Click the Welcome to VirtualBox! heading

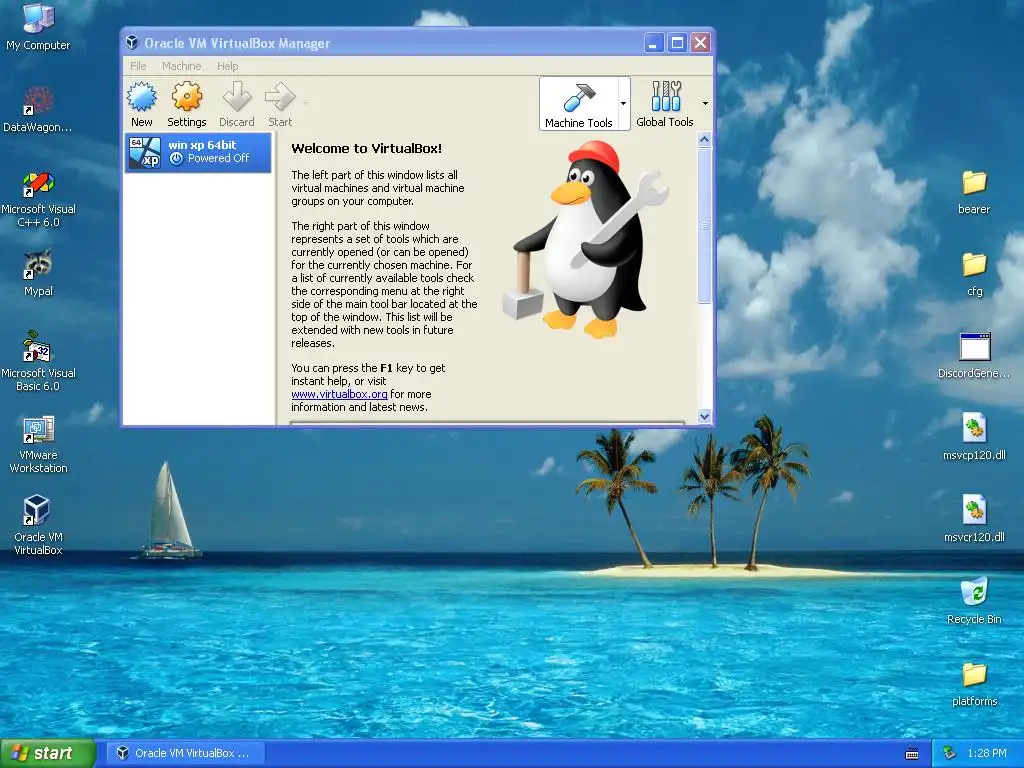pyautogui.click(x=366, y=148)
